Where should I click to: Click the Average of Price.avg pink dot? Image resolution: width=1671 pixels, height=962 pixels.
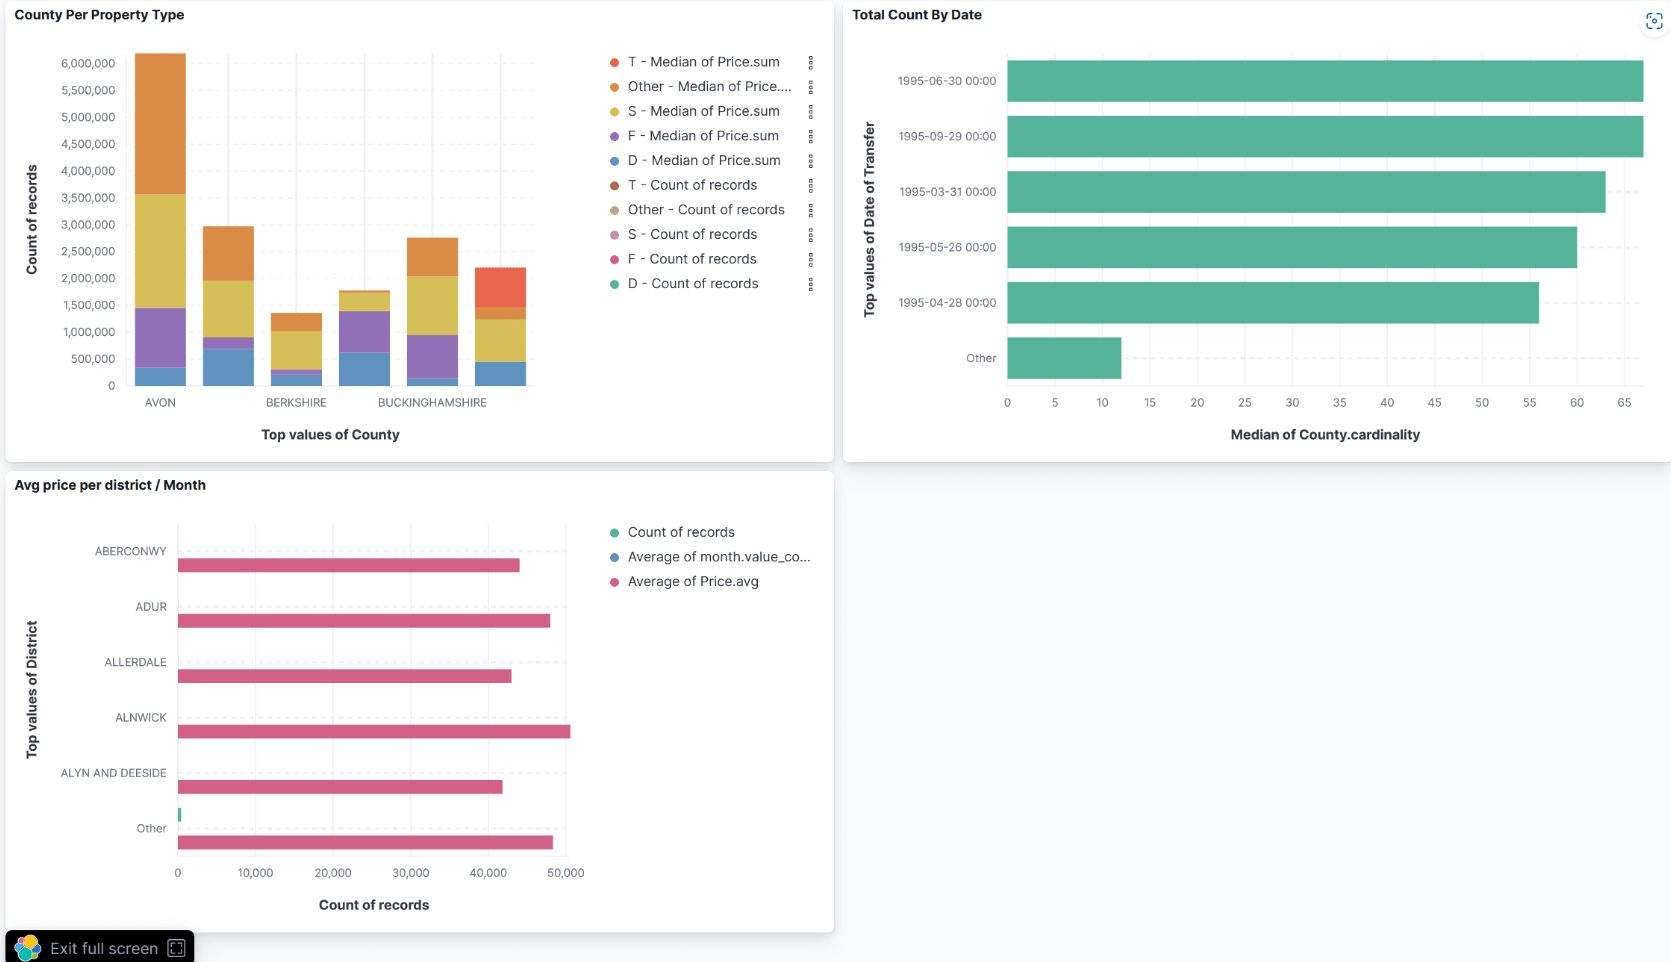[x=614, y=582]
